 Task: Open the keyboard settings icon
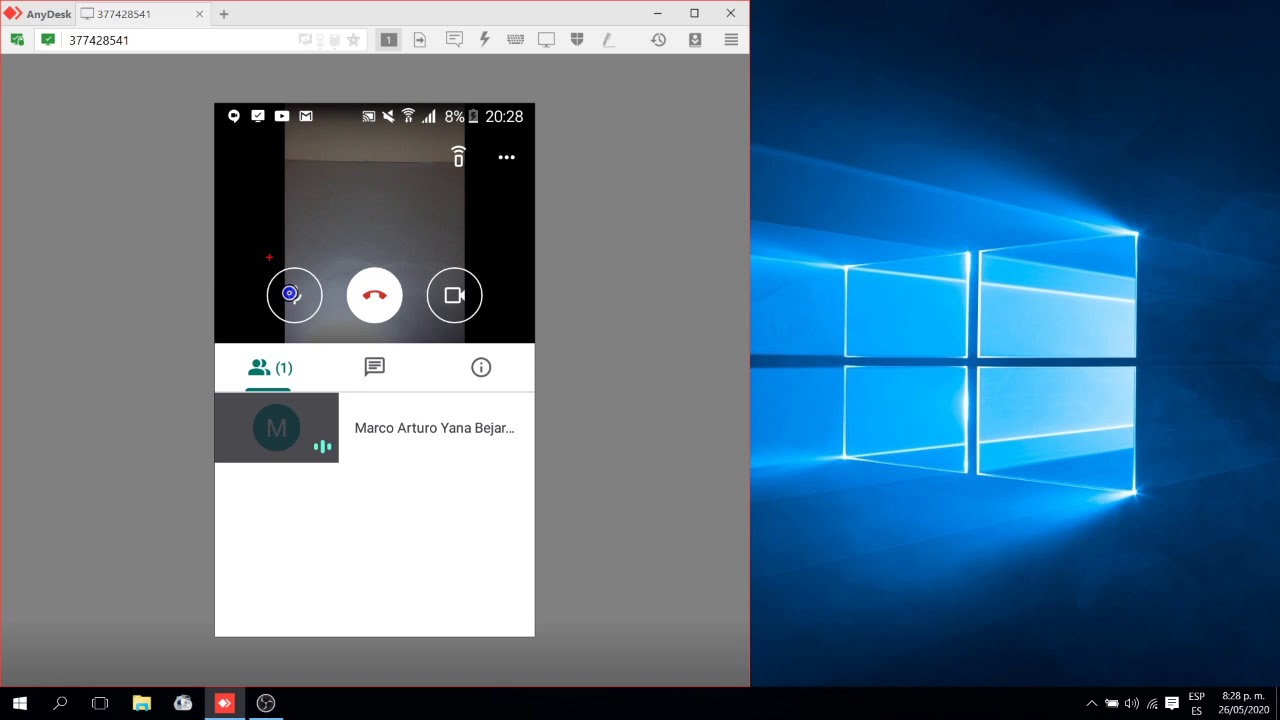click(x=516, y=40)
